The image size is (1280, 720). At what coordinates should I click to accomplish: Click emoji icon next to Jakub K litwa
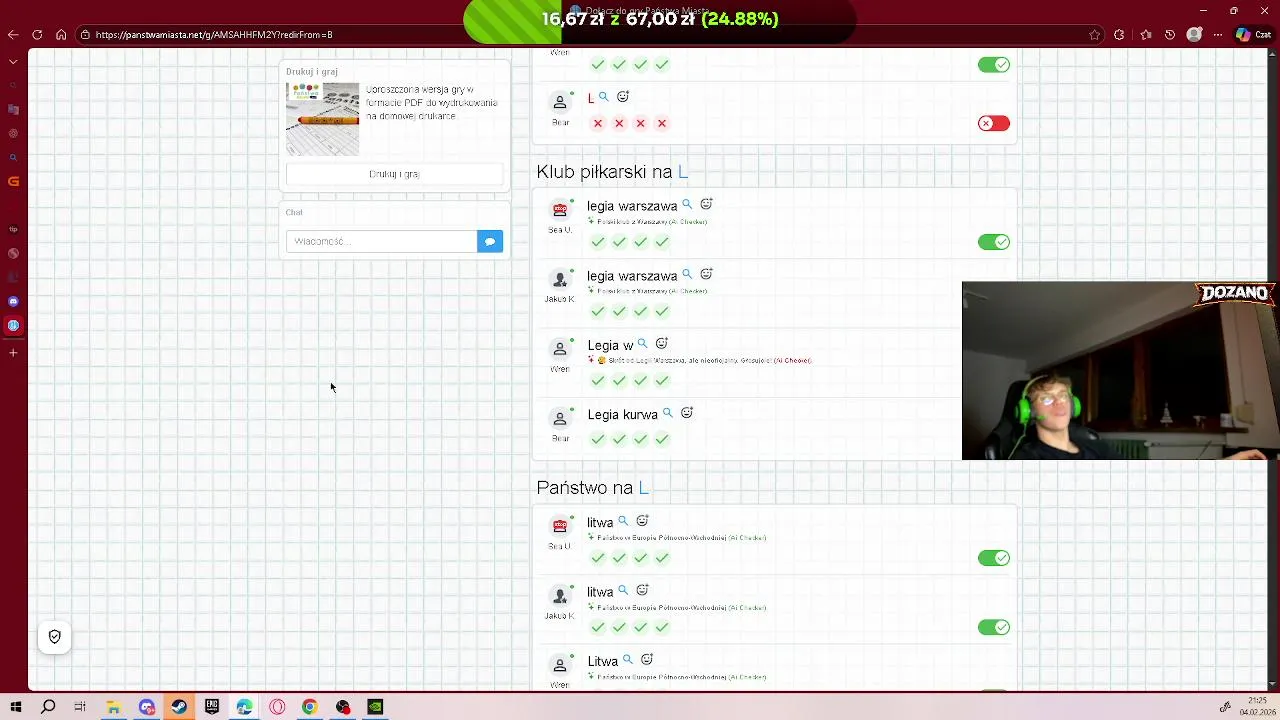pyautogui.click(x=643, y=590)
